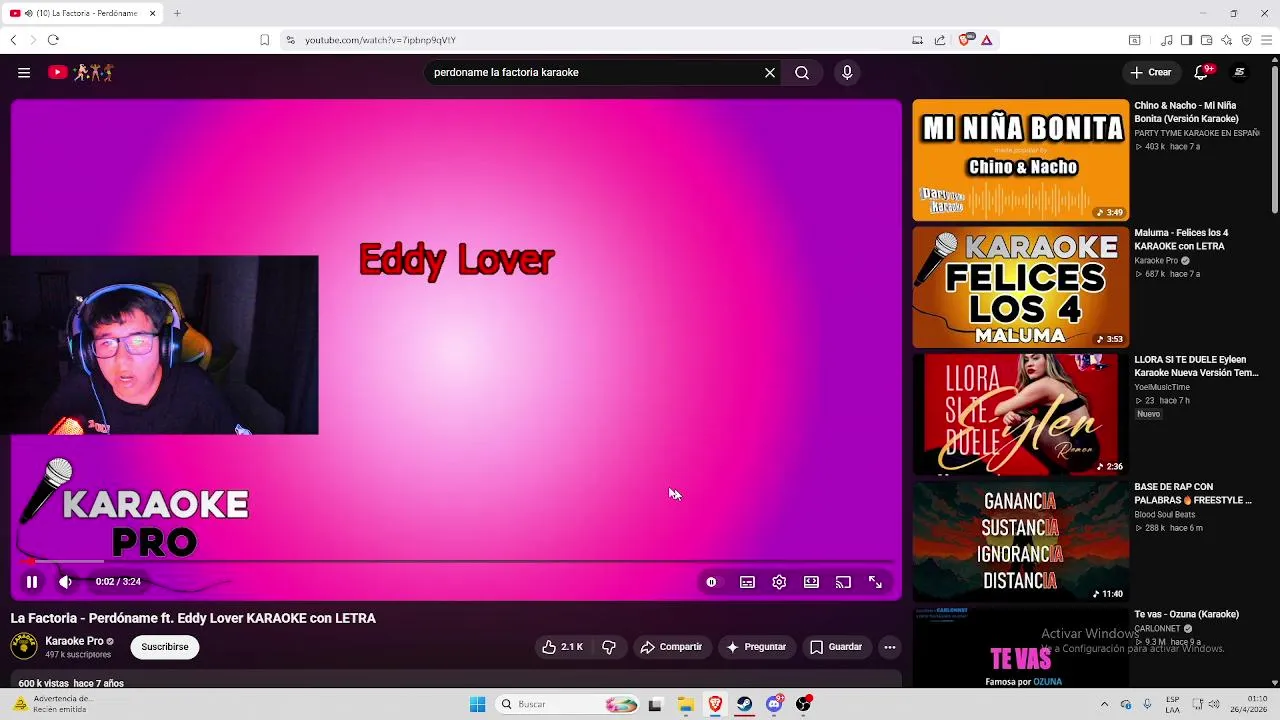Close the La Factoria tab
This screenshot has height=720, width=1280.
click(x=153, y=13)
